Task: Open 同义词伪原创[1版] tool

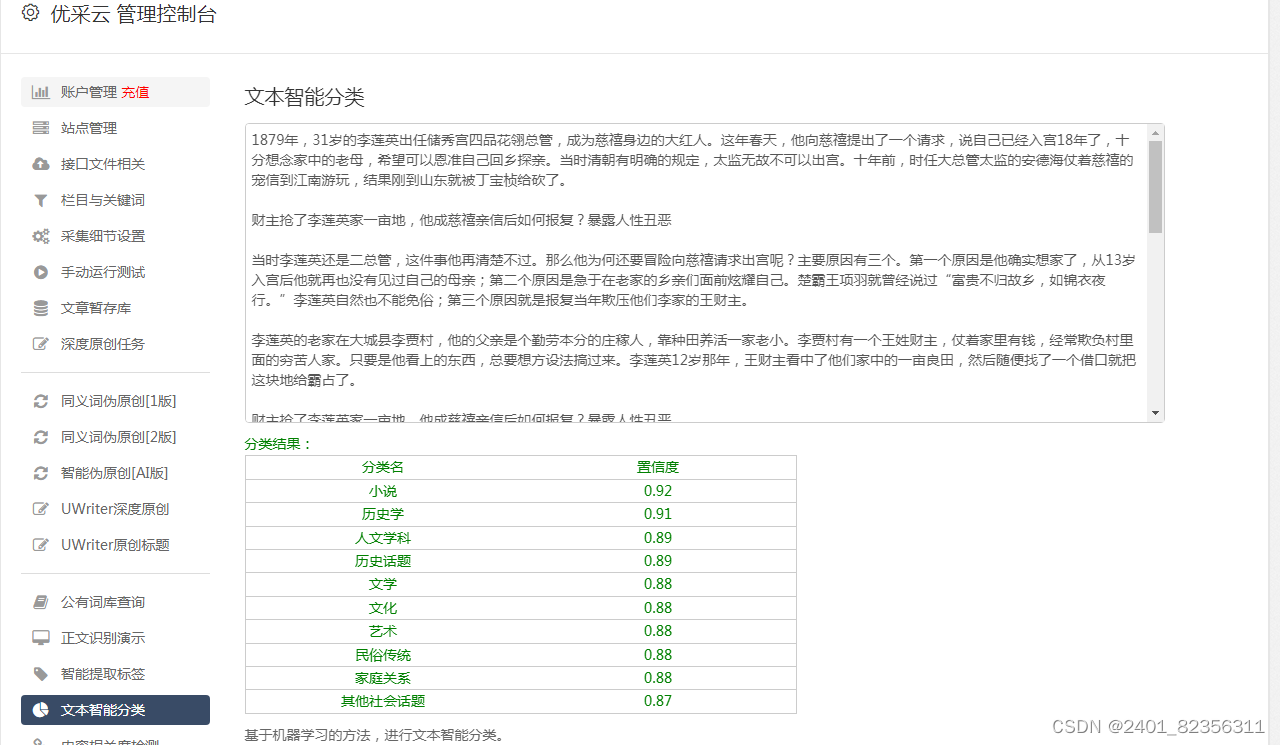Action: tap(115, 401)
